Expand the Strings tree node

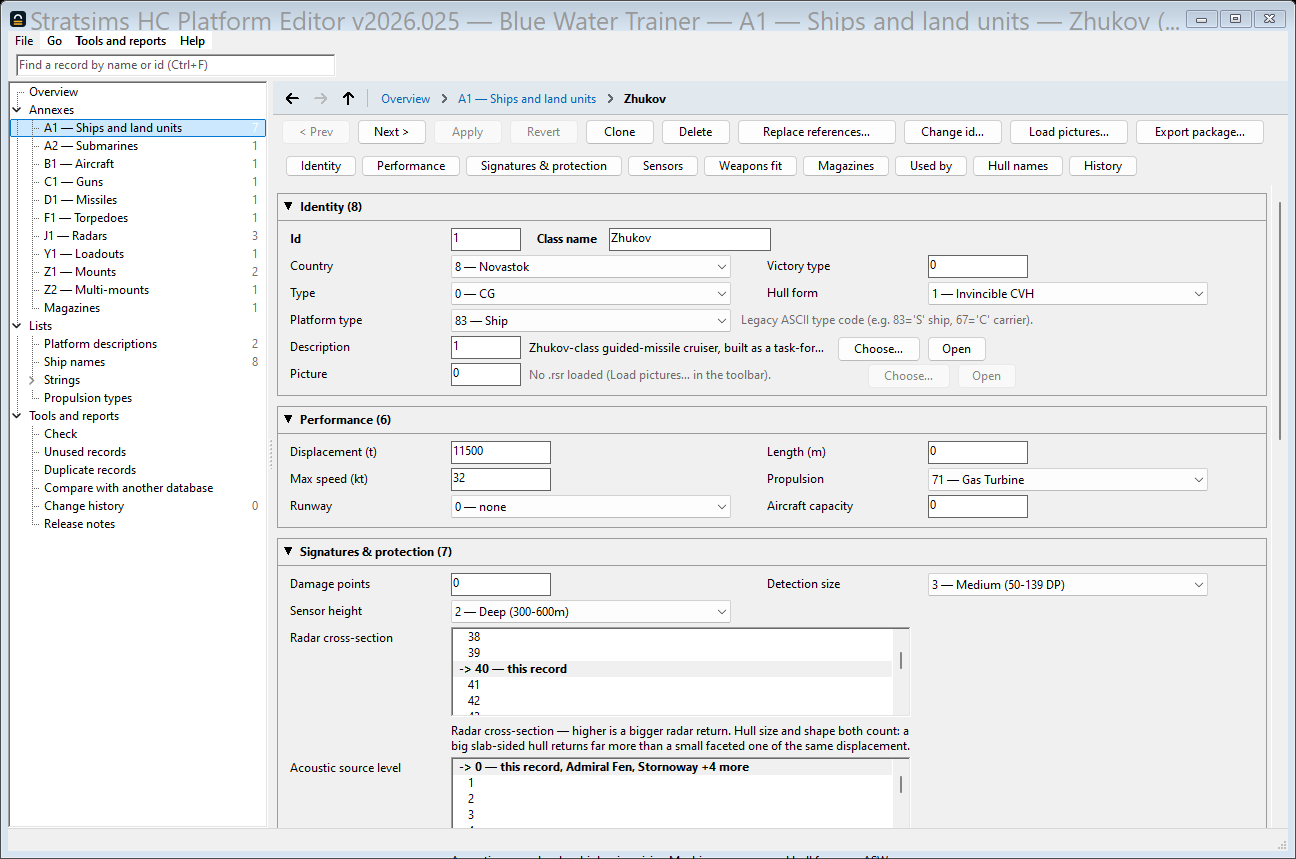pos(32,380)
